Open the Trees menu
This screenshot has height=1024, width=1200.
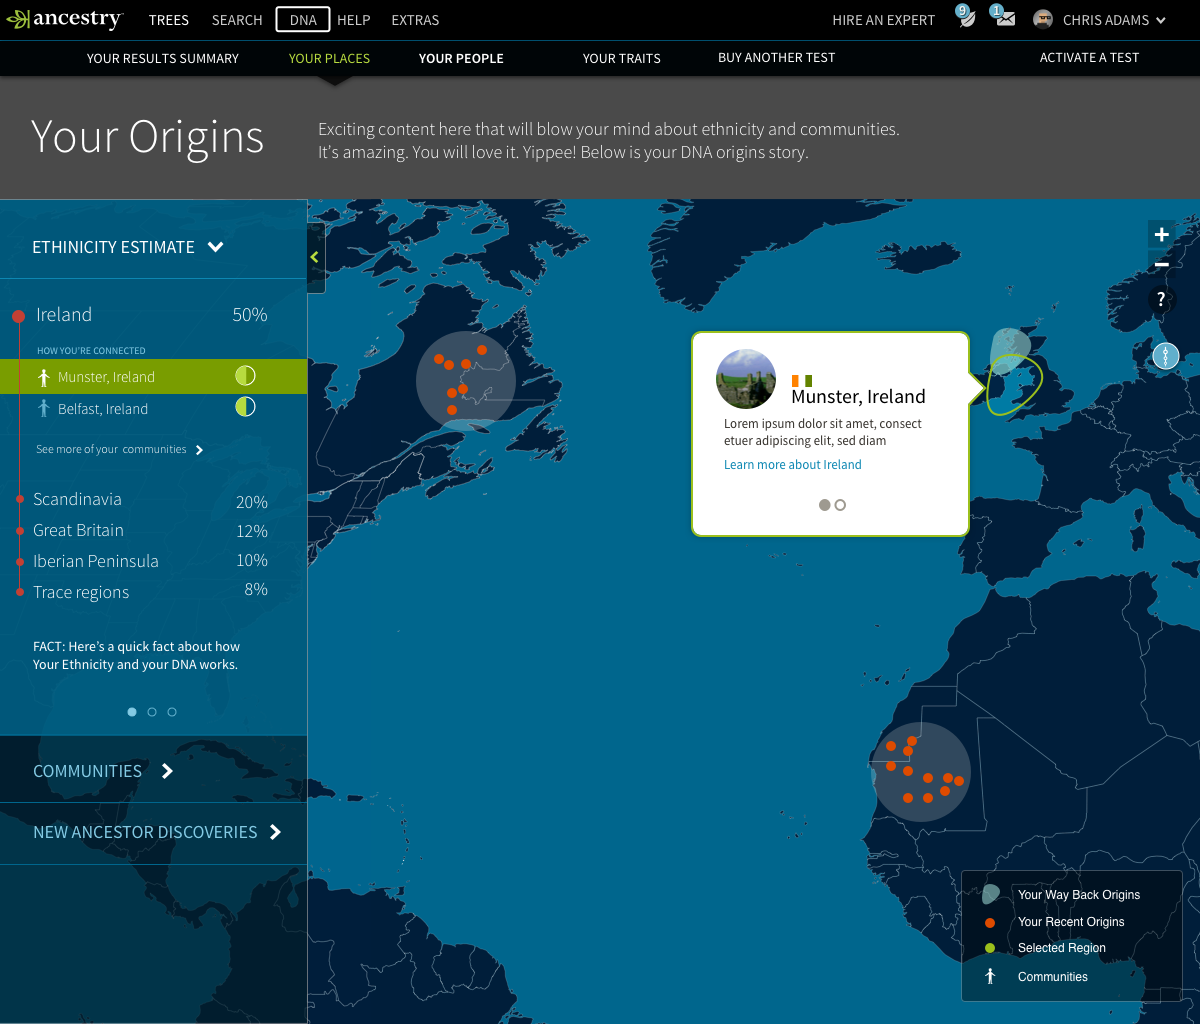(169, 20)
